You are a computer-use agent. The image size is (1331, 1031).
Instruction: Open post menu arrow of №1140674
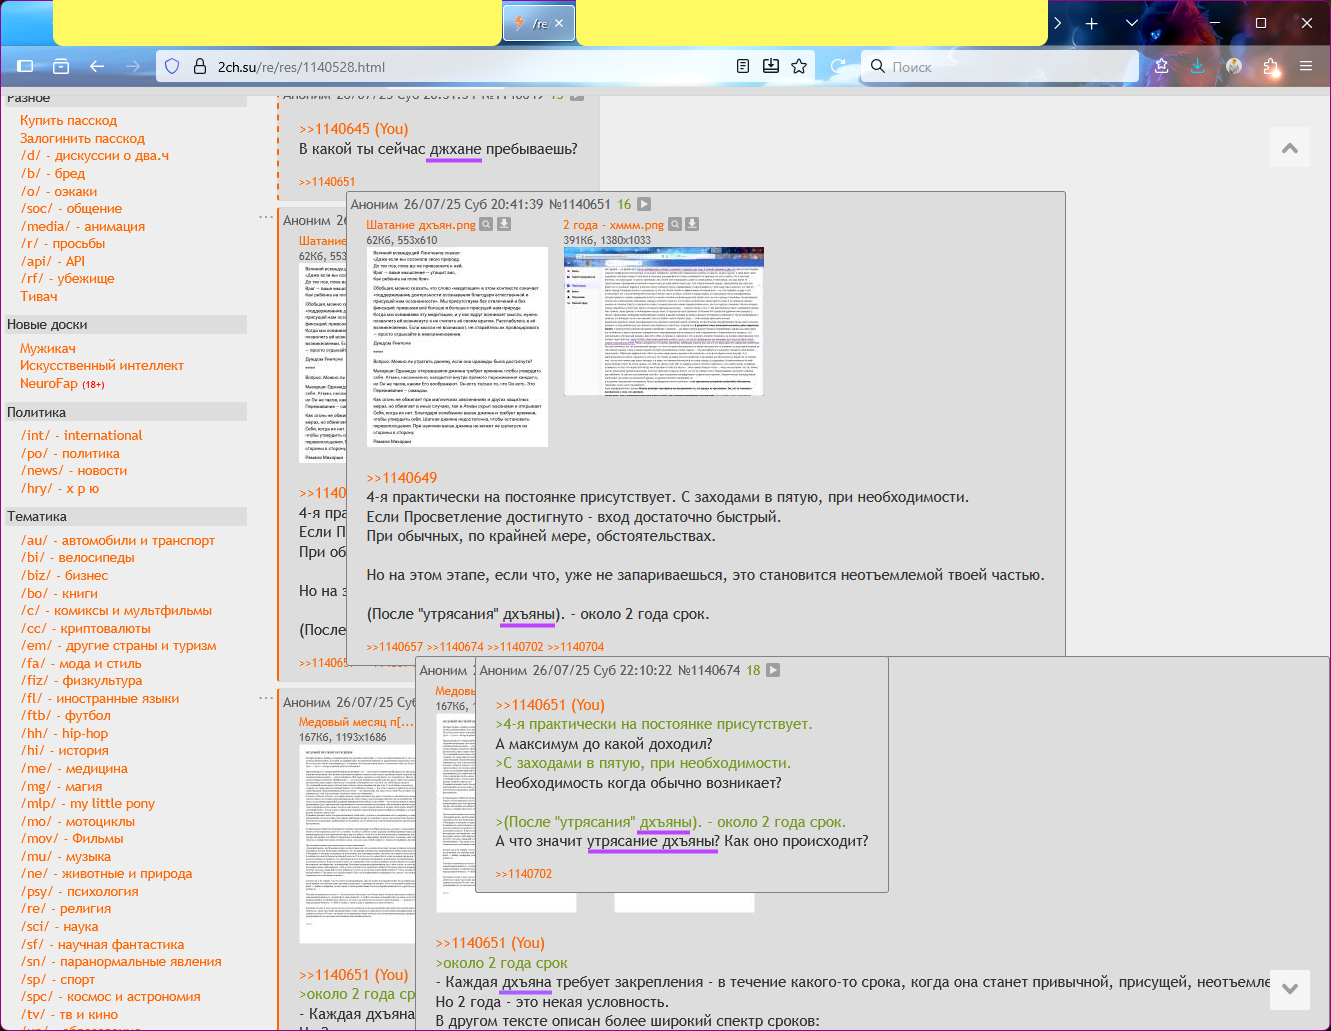pyautogui.click(x=773, y=670)
